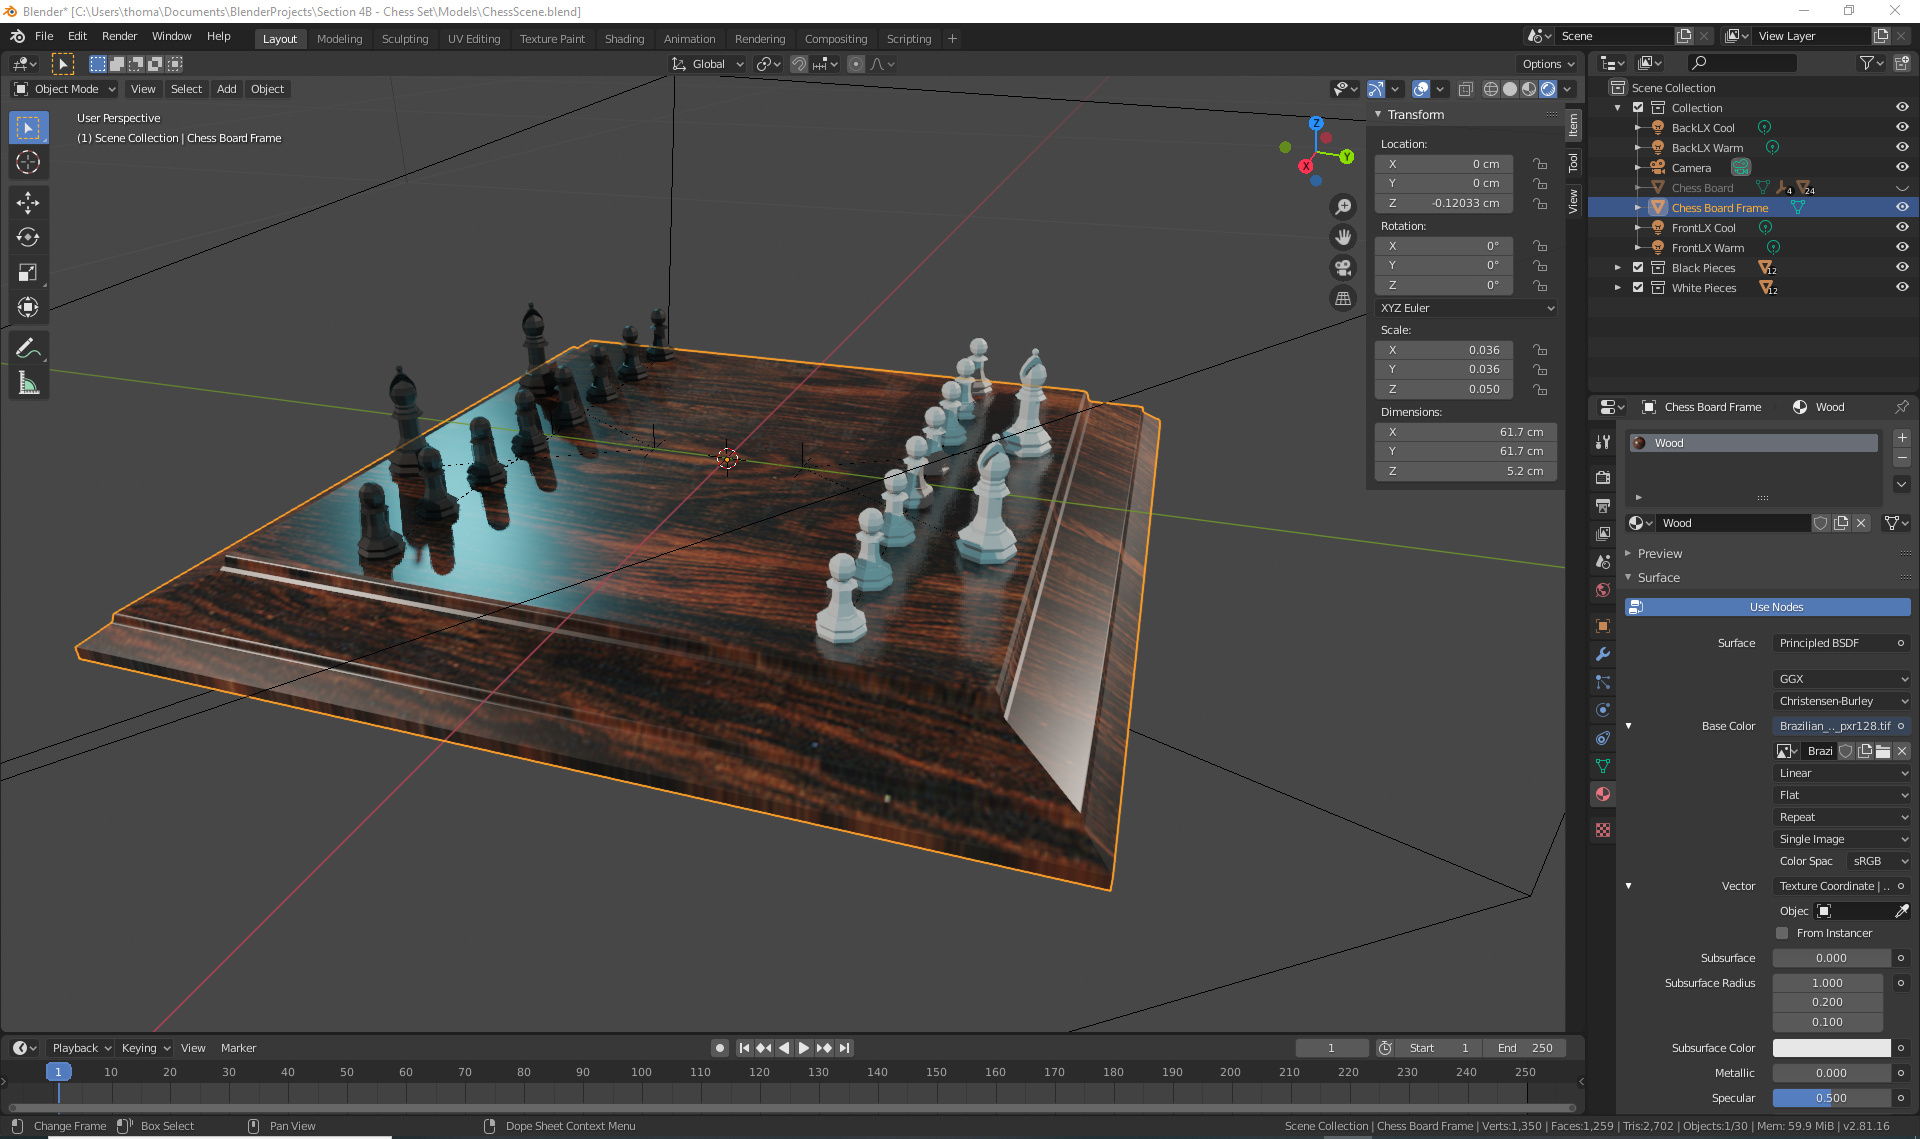Jump to the last frame in timeline playback
This screenshot has width=1920, height=1139.
coord(845,1047)
